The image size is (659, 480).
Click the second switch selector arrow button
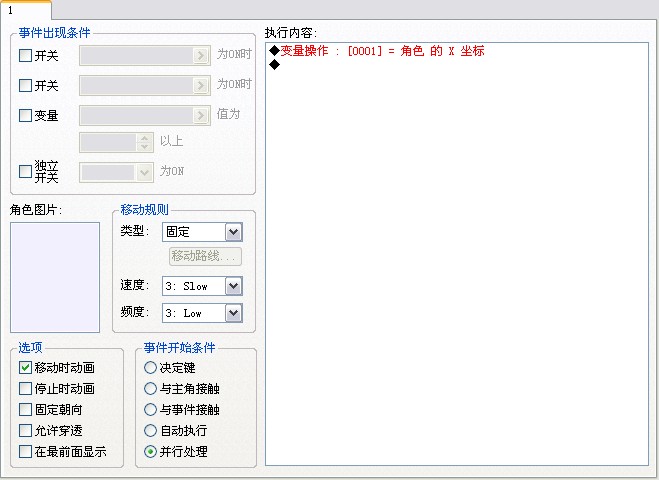(201, 85)
